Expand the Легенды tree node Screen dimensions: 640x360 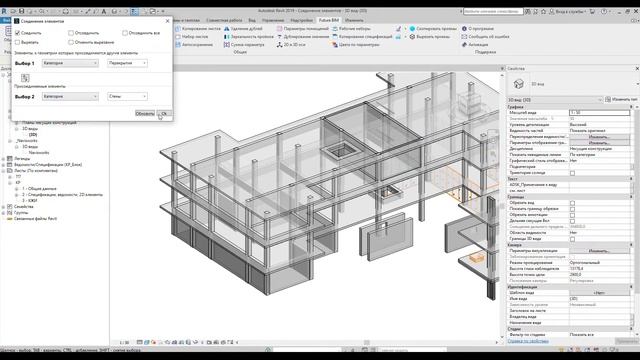tap(4, 159)
